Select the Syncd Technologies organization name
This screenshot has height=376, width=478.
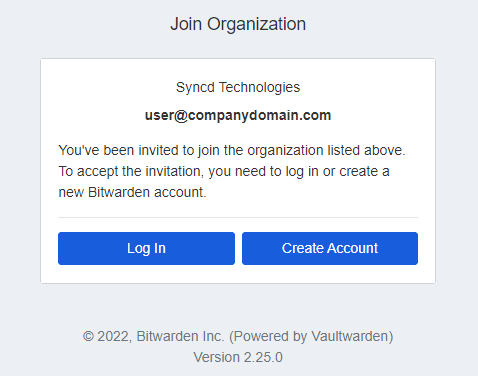point(238,87)
